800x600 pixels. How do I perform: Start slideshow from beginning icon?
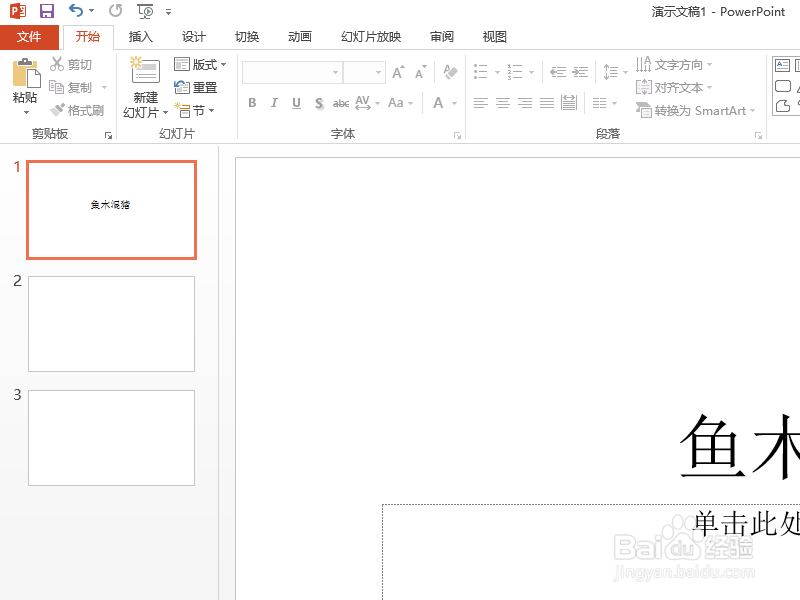[145, 11]
